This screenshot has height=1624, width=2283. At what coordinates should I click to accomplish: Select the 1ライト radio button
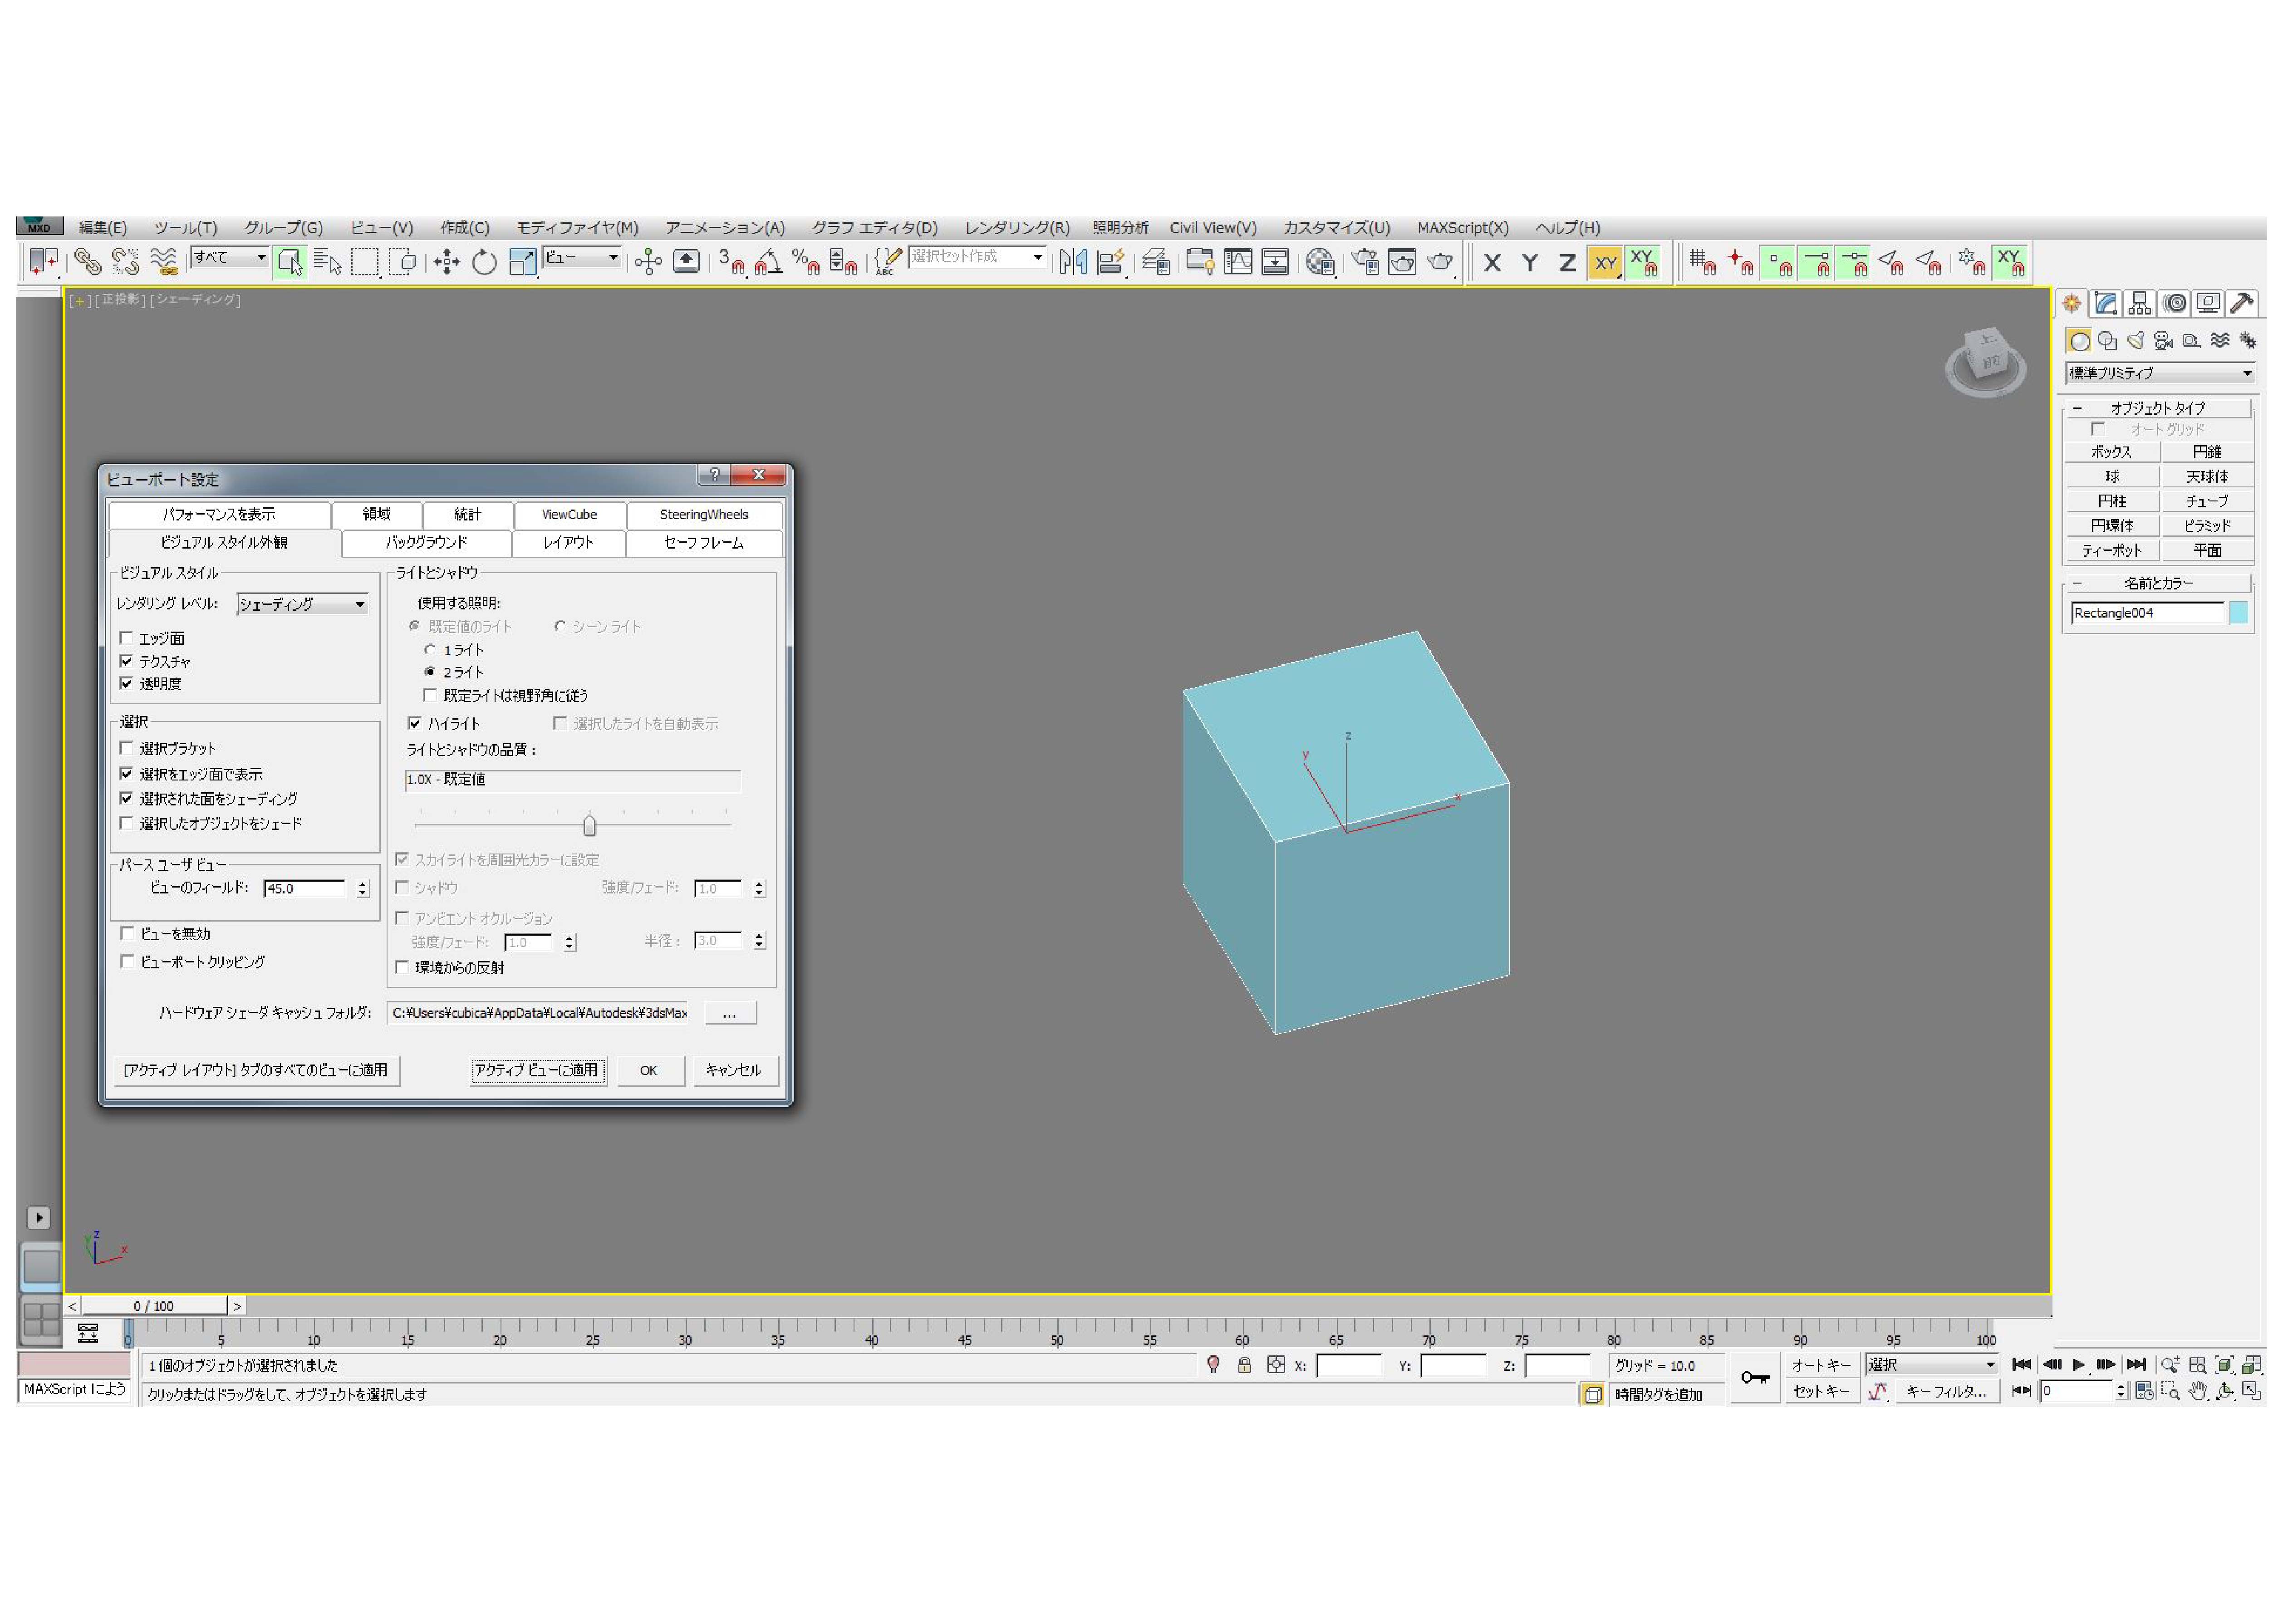click(430, 650)
